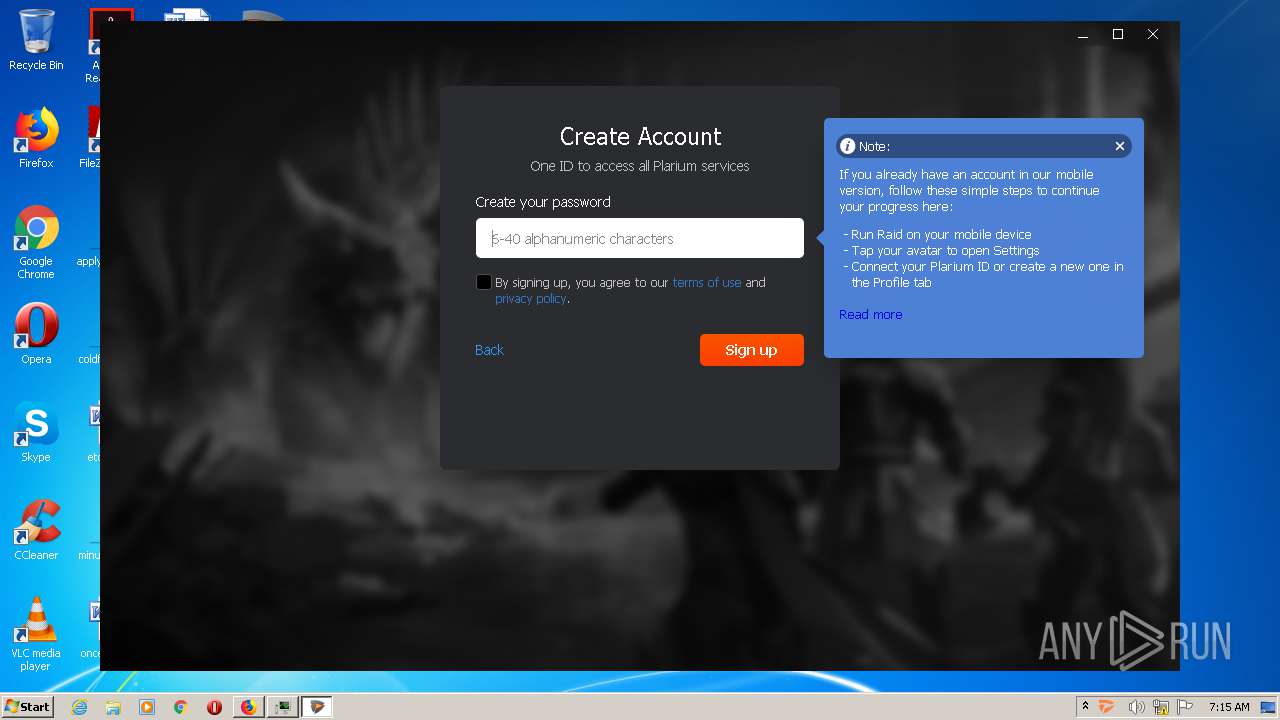Check the agree to terms checkbox
The image size is (1280, 720).
(484, 282)
